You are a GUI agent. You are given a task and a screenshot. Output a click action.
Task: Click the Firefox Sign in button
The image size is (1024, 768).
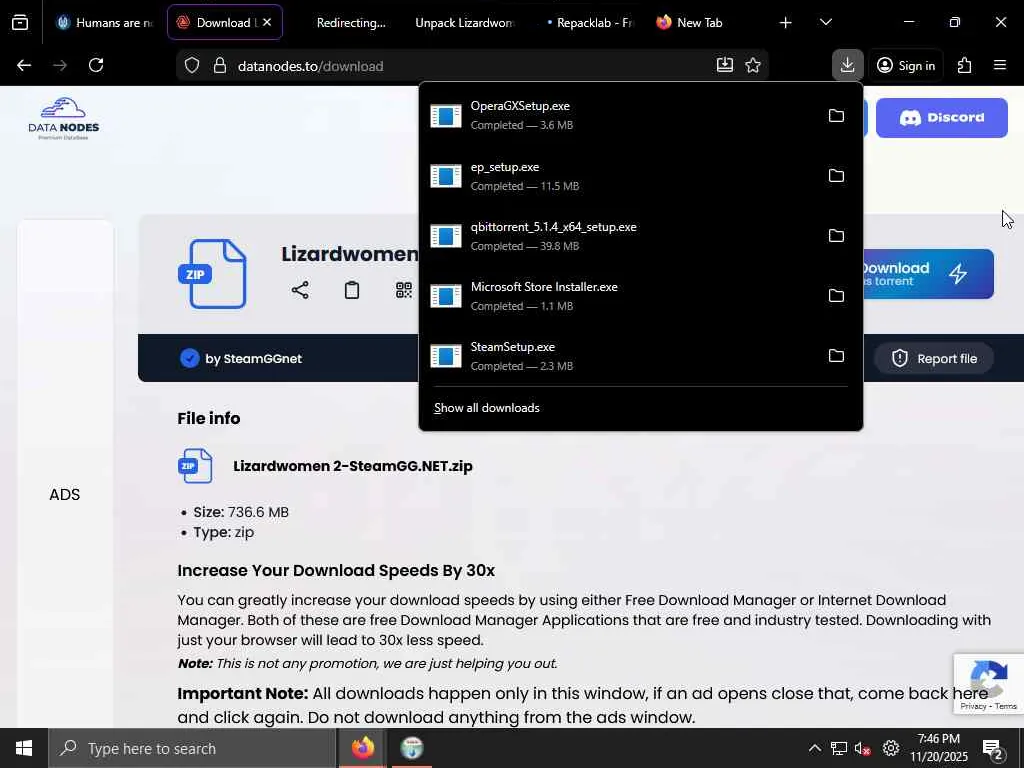click(906, 65)
